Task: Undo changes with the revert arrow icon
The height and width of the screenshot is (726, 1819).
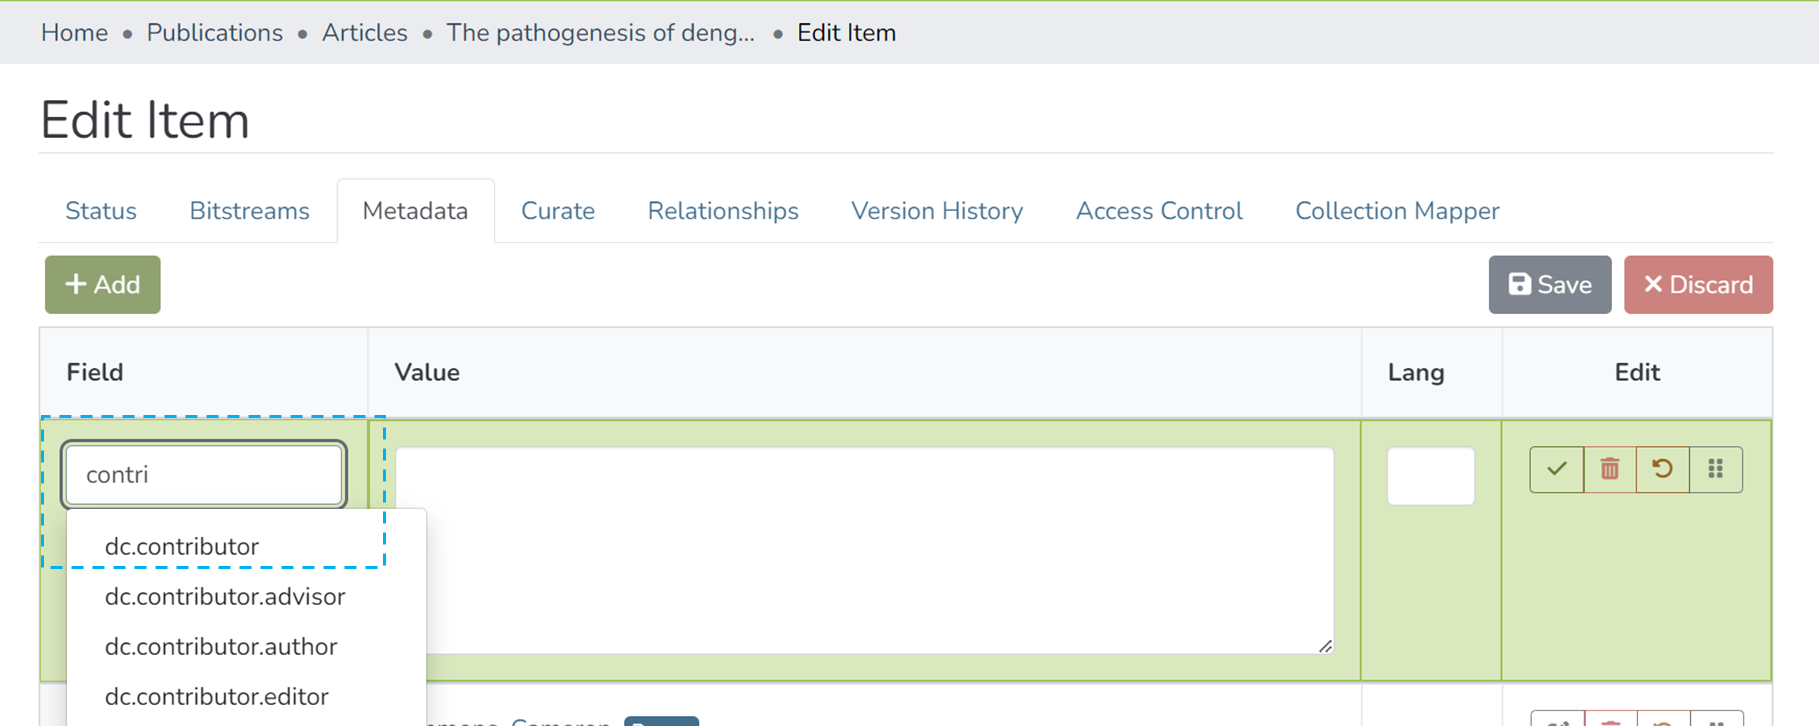Action: click(1662, 469)
